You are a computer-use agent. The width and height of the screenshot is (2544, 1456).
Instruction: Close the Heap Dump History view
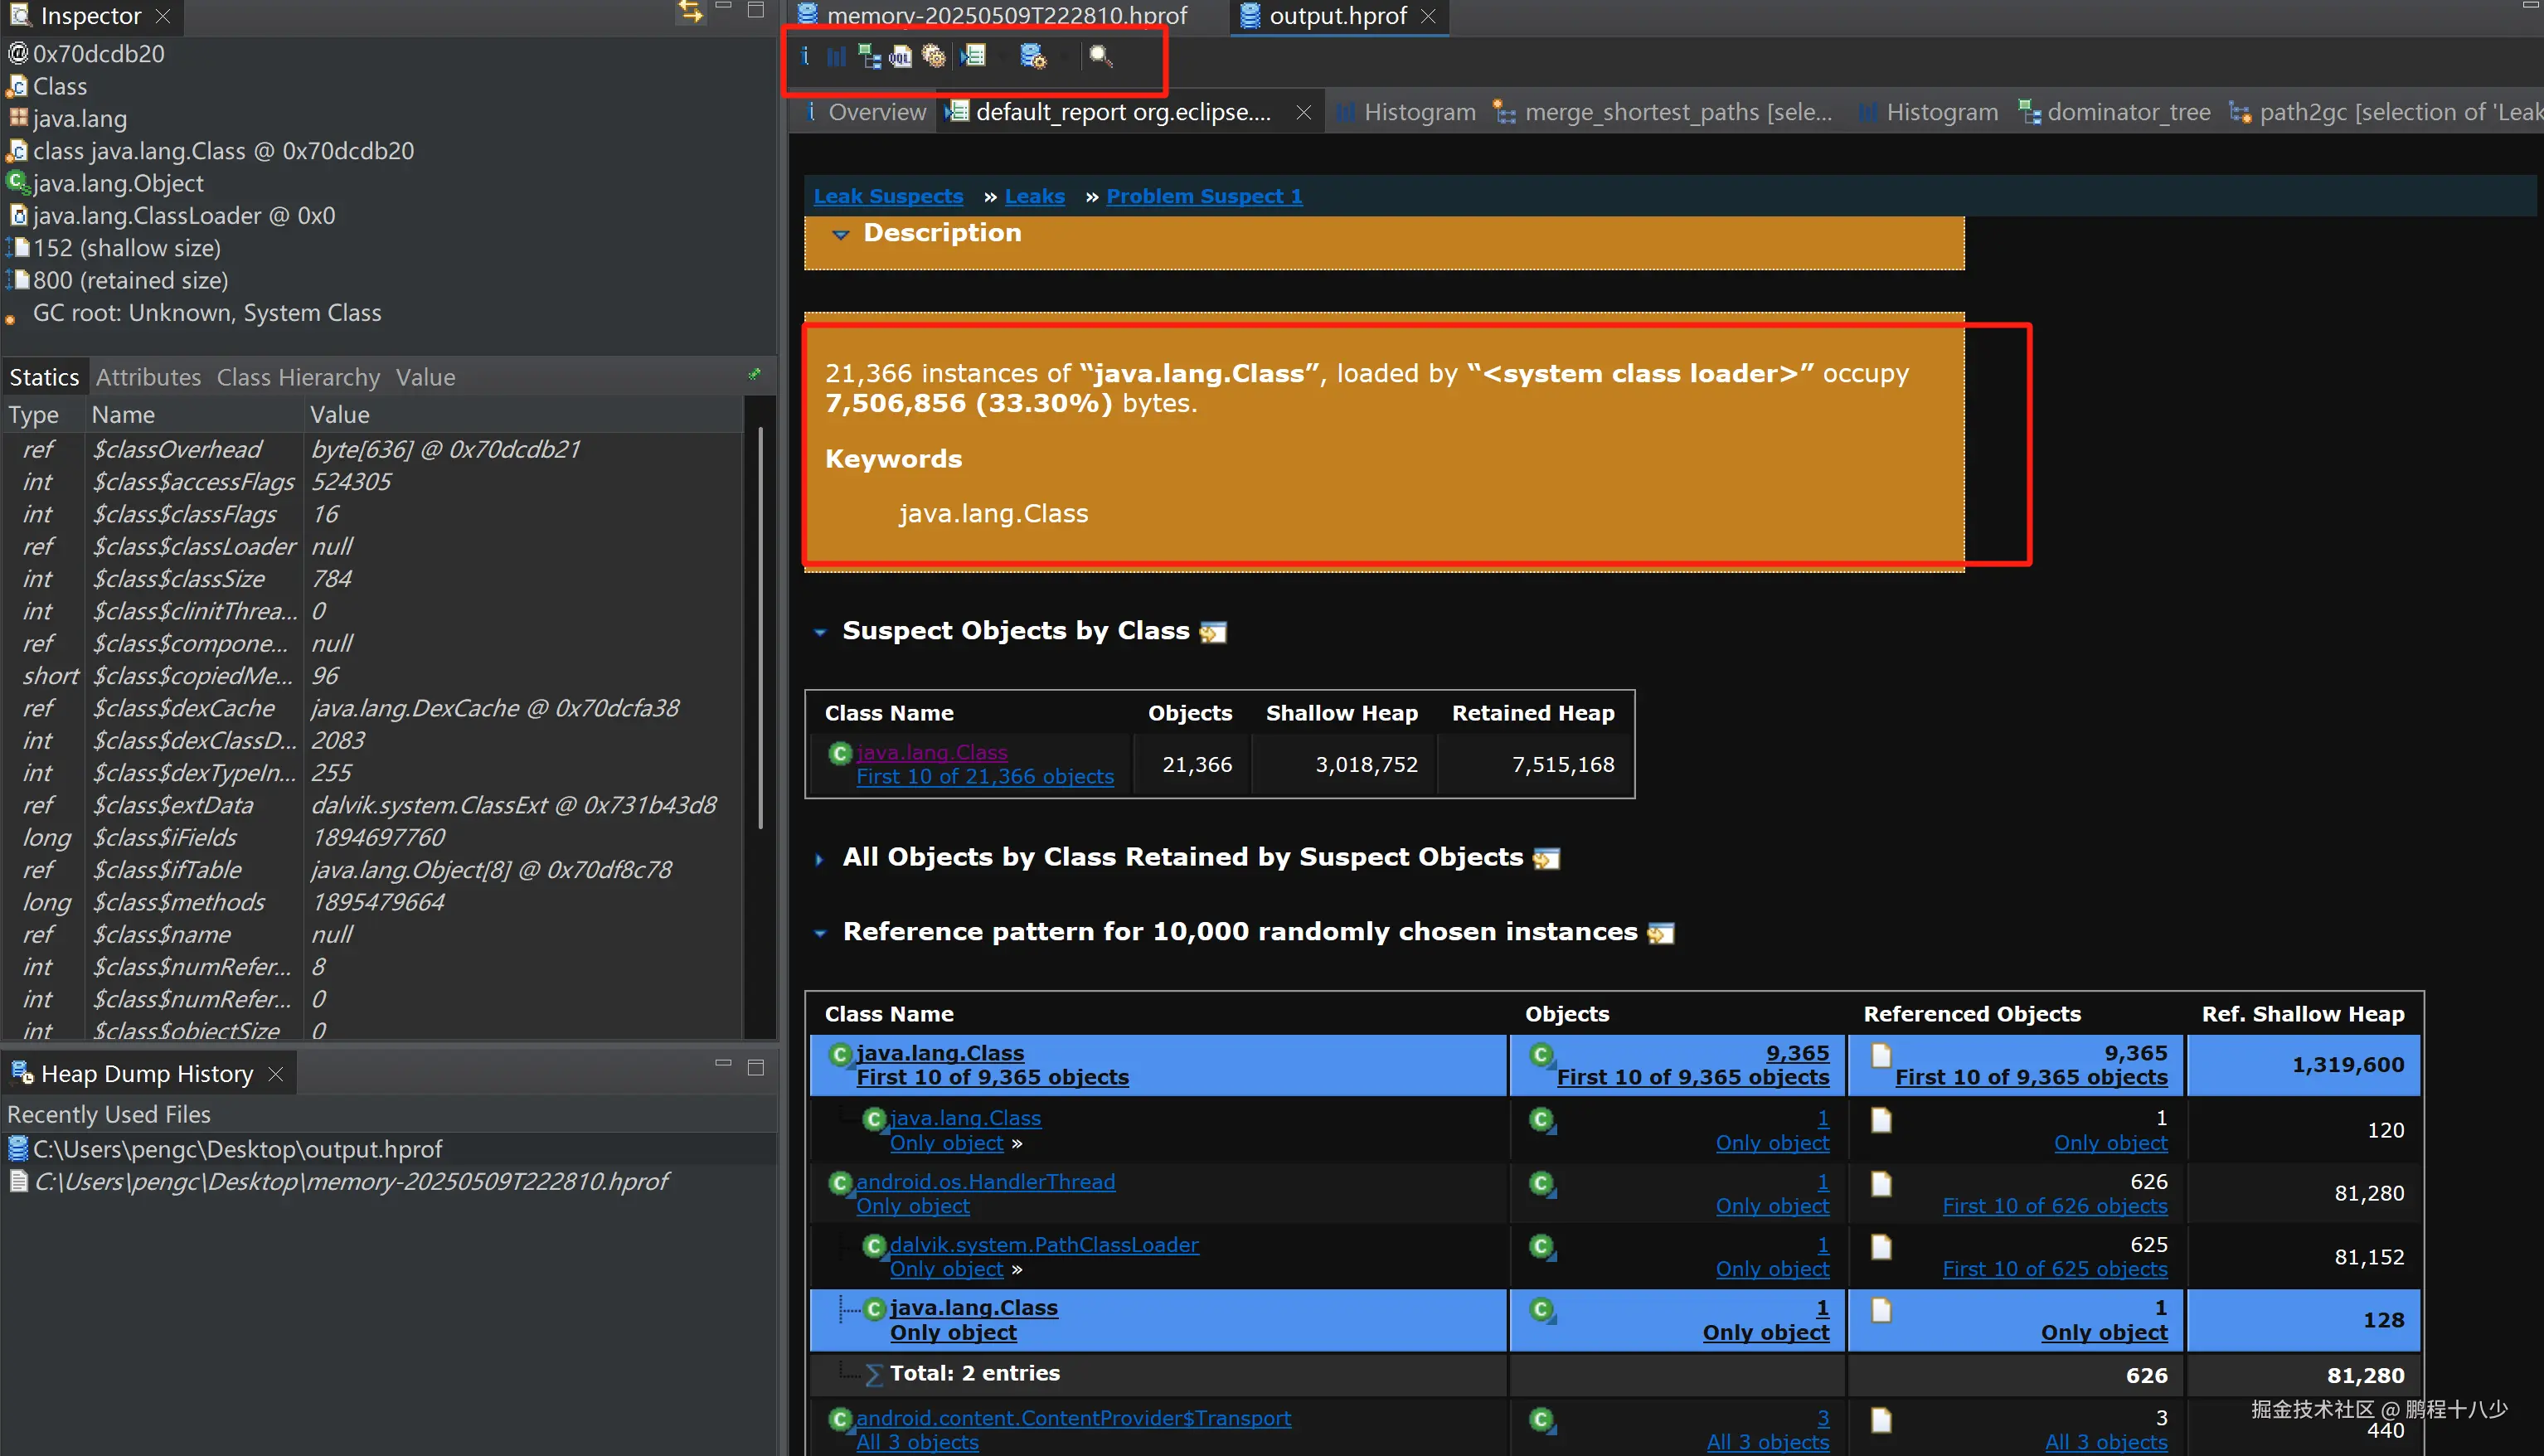(276, 1073)
